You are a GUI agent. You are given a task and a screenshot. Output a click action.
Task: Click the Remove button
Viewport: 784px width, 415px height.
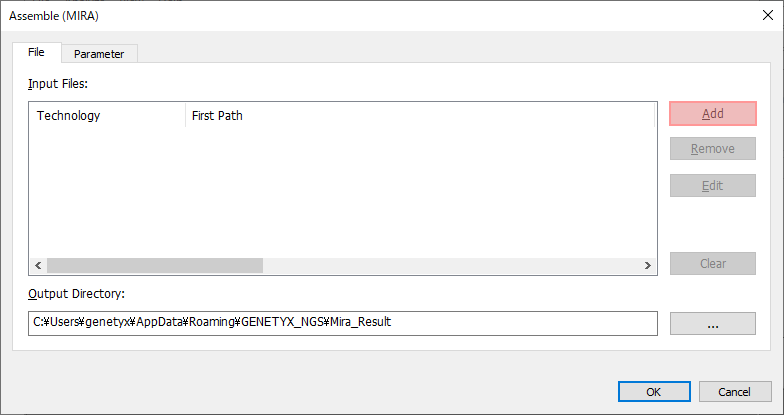click(712, 148)
